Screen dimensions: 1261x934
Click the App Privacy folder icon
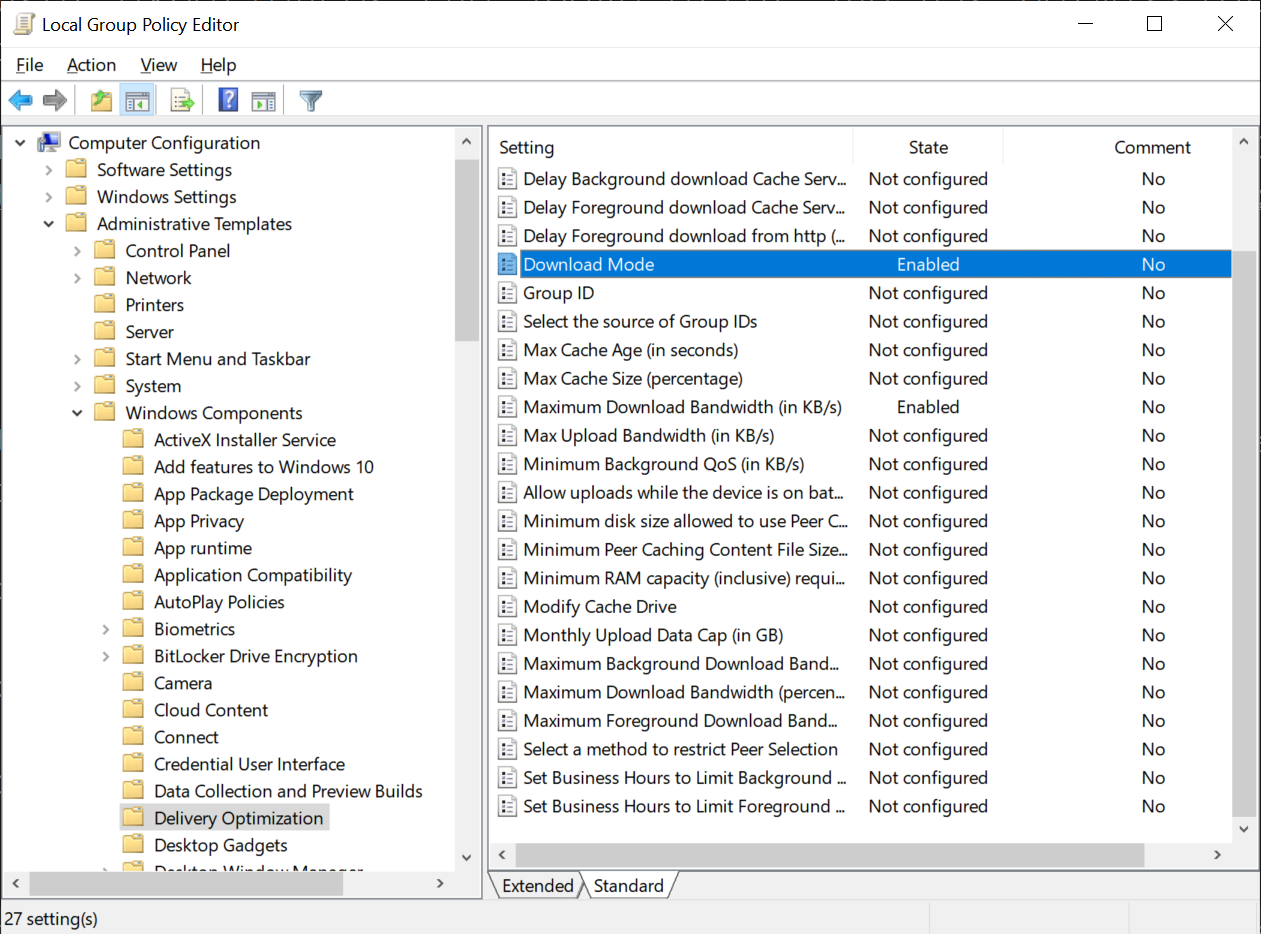pos(133,521)
